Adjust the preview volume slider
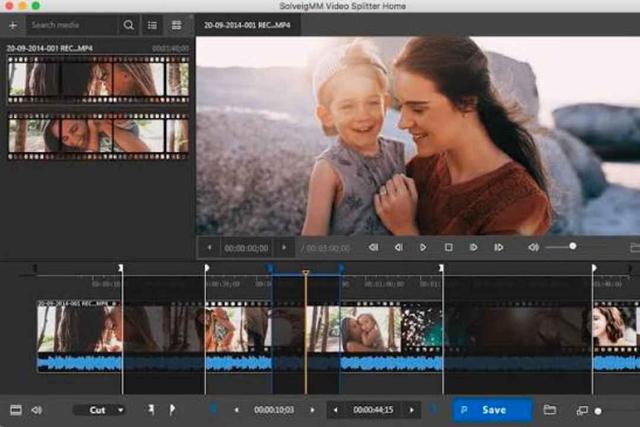The height and width of the screenshot is (427, 640). (x=573, y=246)
